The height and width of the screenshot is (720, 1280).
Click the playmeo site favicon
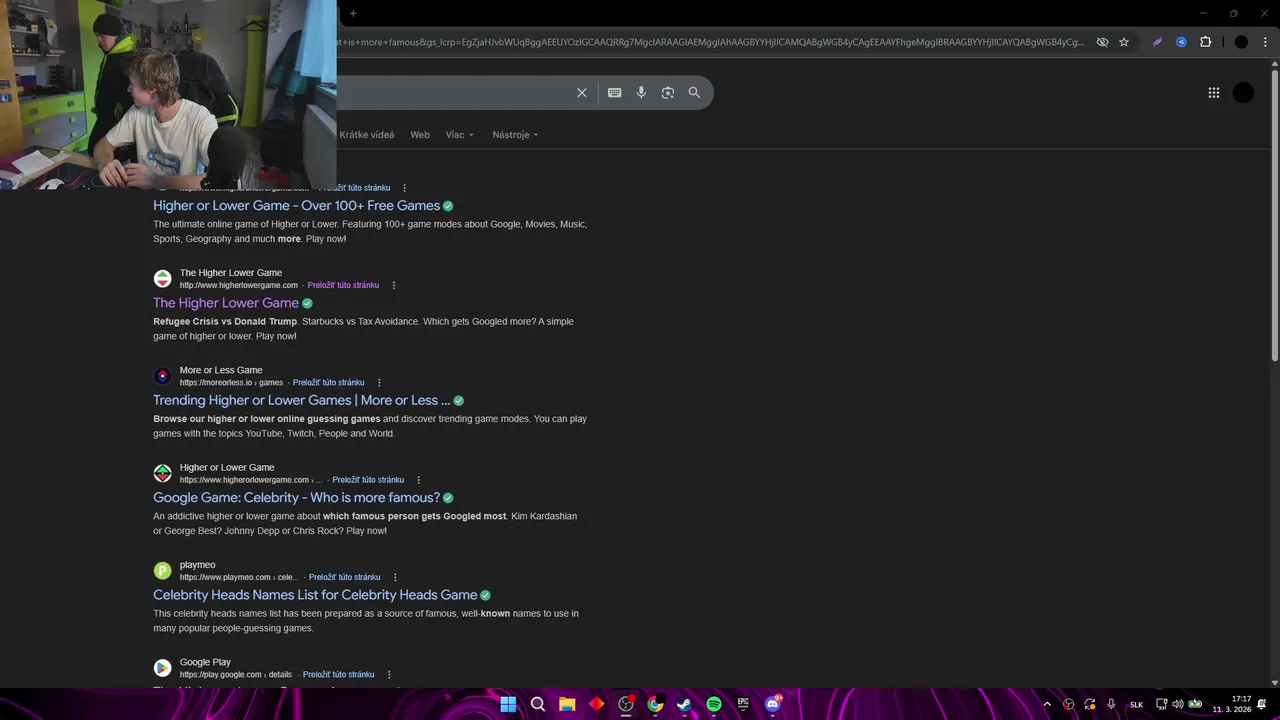[162, 571]
